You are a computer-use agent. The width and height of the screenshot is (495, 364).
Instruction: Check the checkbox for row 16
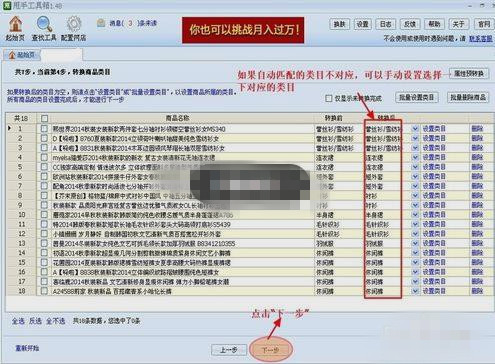(44, 272)
